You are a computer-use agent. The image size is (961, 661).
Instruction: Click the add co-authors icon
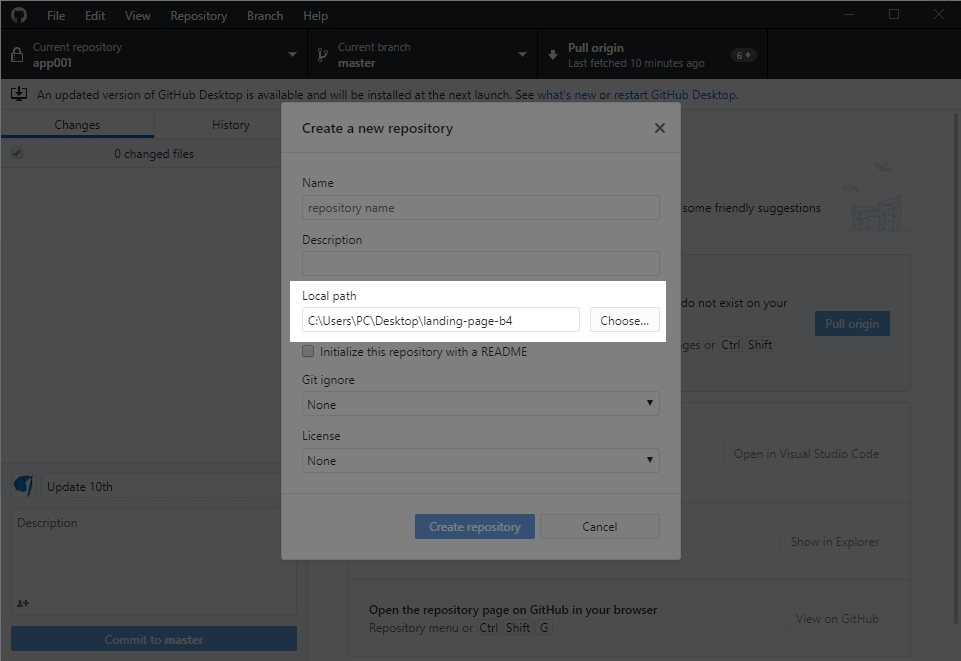coord(23,603)
